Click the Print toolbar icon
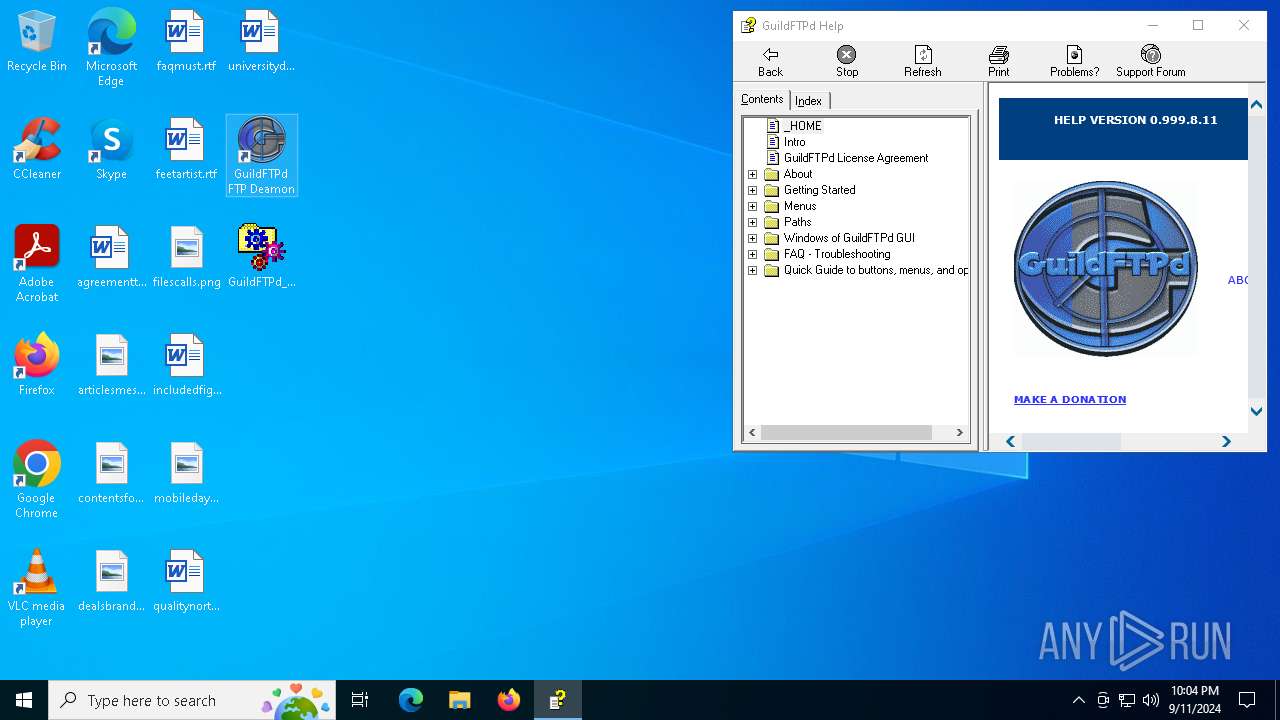 999,54
